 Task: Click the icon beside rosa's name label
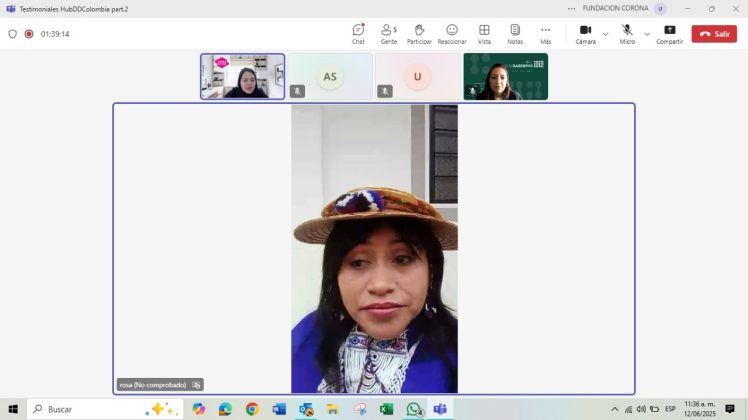point(196,385)
